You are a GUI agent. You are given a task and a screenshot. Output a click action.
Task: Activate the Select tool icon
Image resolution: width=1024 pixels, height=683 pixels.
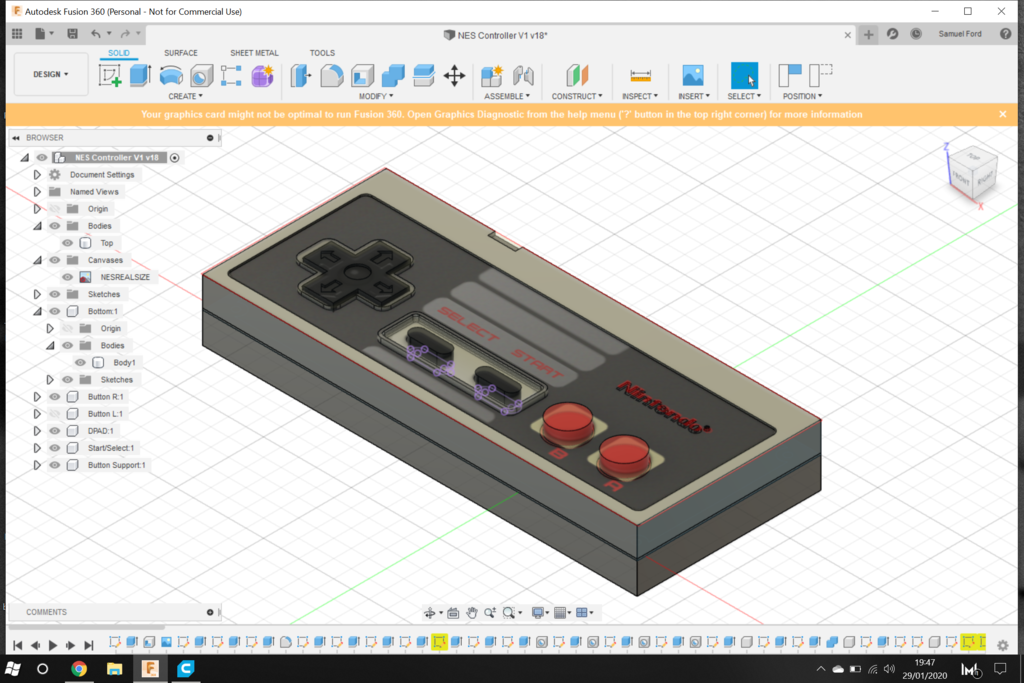pyautogui.click(x=744, y=76)
